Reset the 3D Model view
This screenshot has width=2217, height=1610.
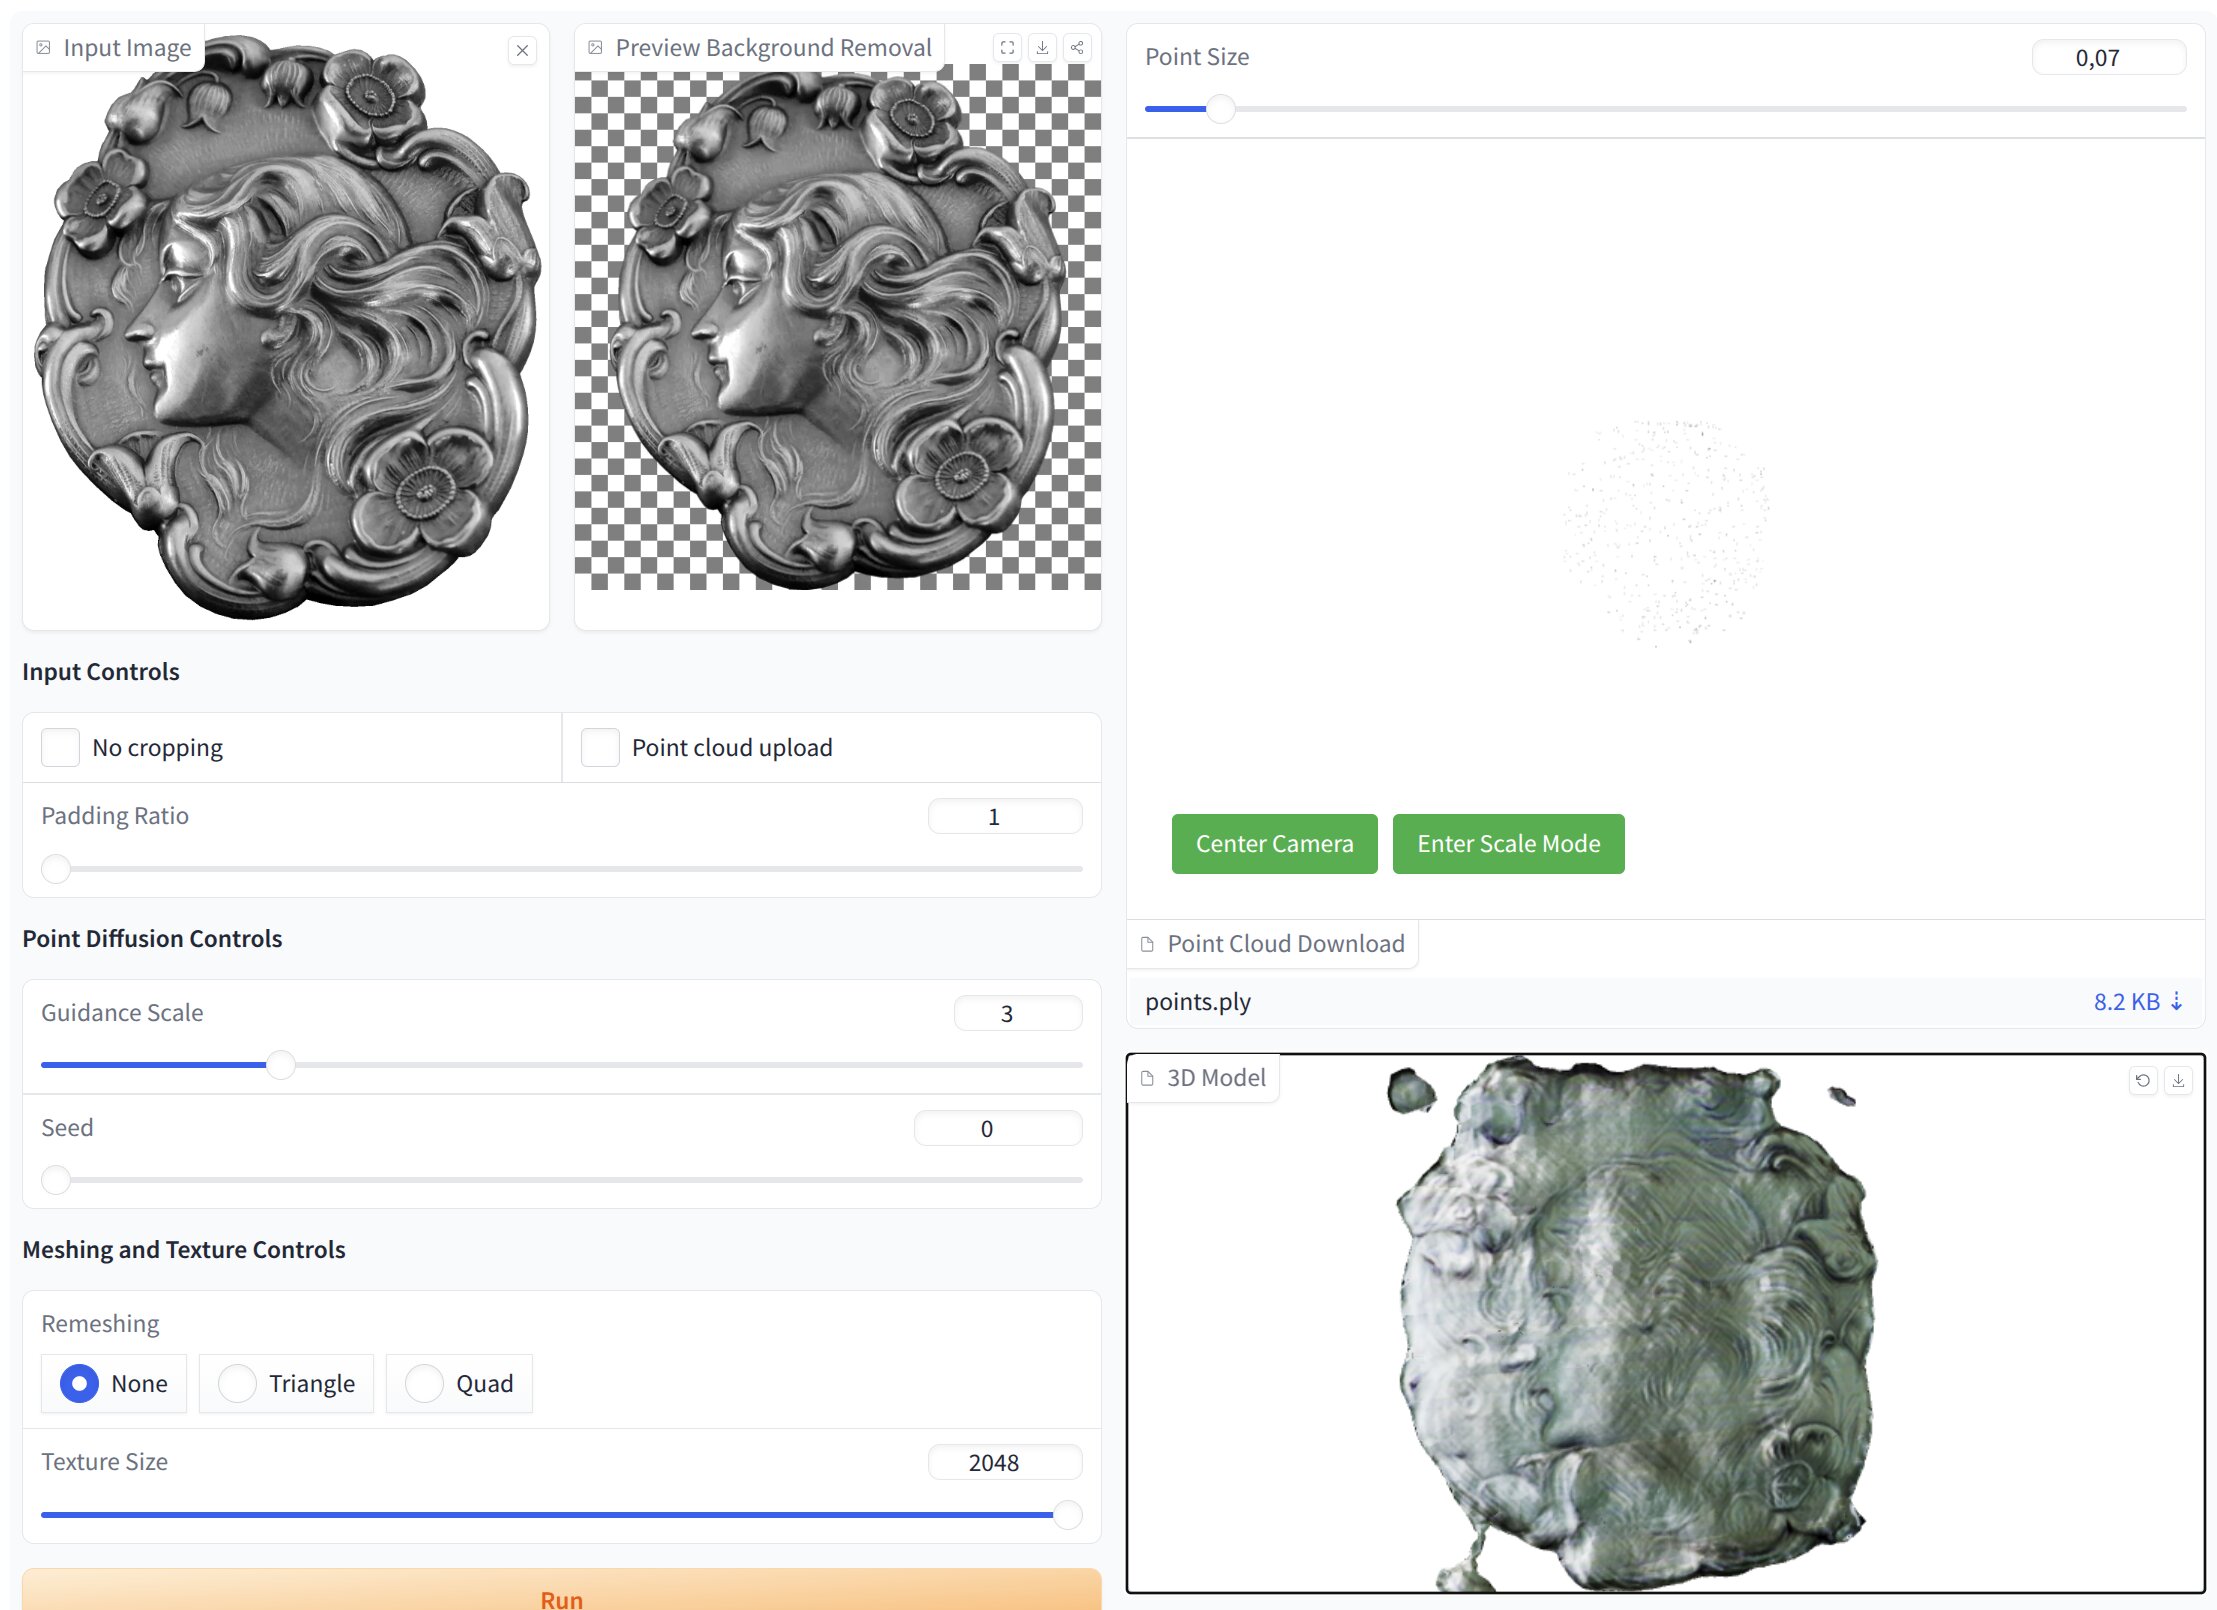click(x=2142, y=1080)
